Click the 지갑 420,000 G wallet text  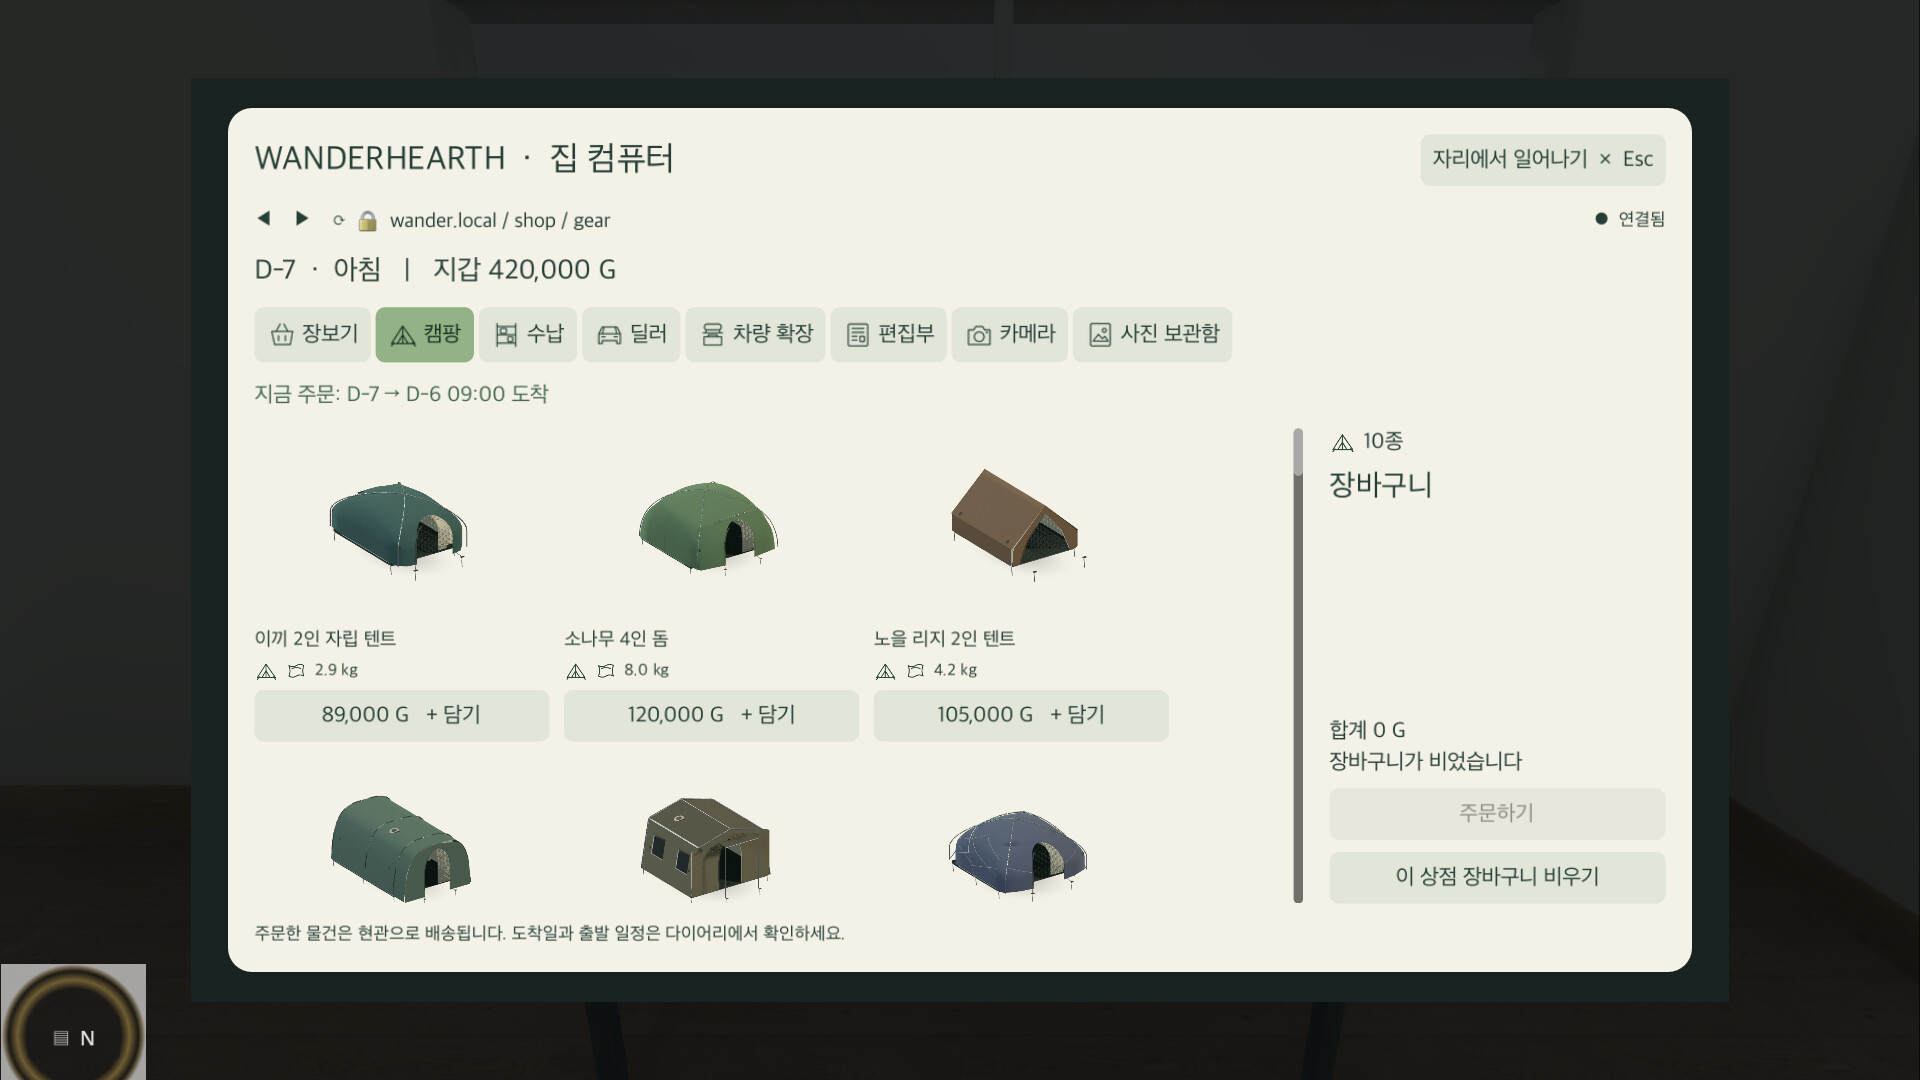click(524, 269)
